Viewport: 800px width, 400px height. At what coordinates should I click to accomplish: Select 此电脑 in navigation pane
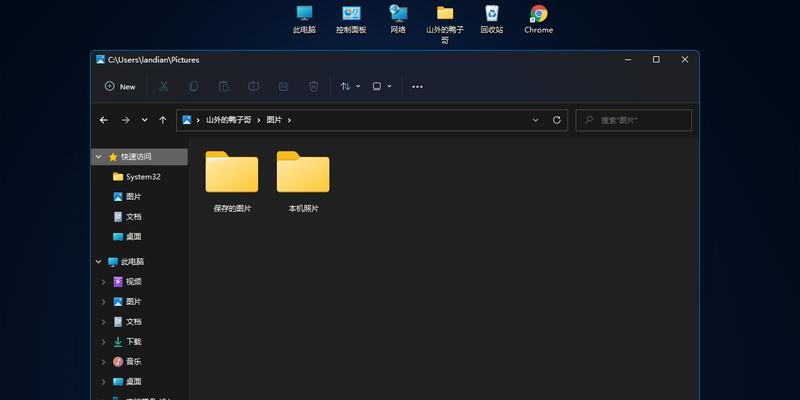(x=126, y=262)
